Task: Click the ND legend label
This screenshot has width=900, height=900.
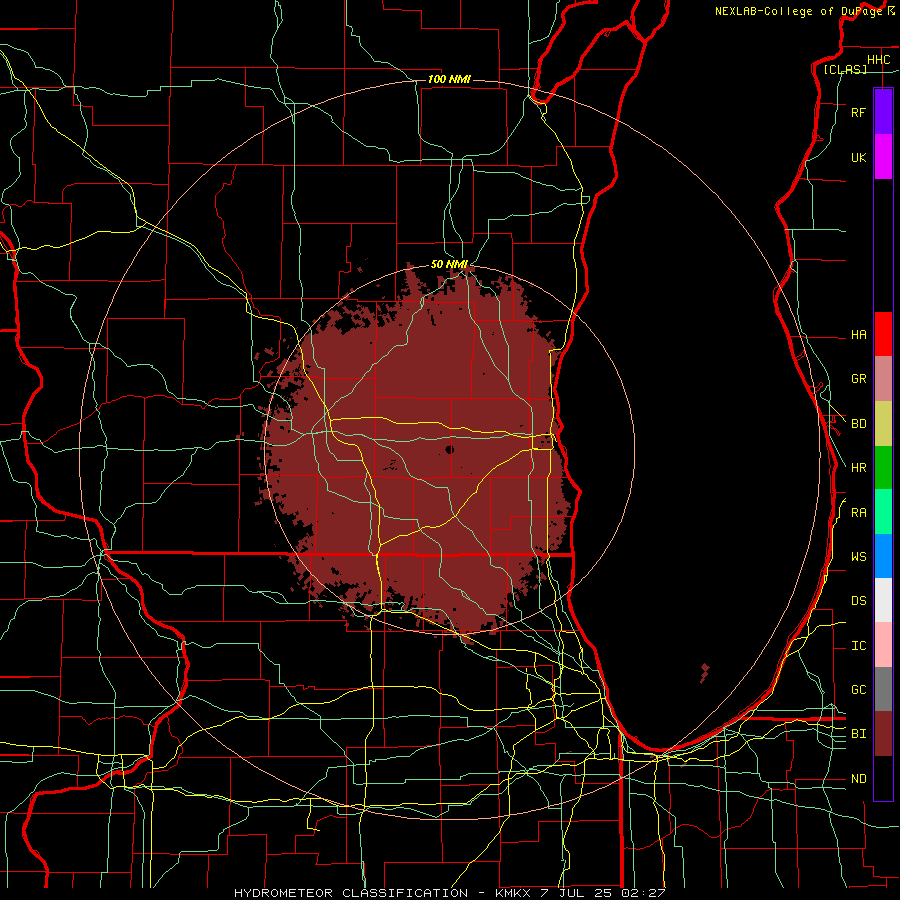Action: 858,779
